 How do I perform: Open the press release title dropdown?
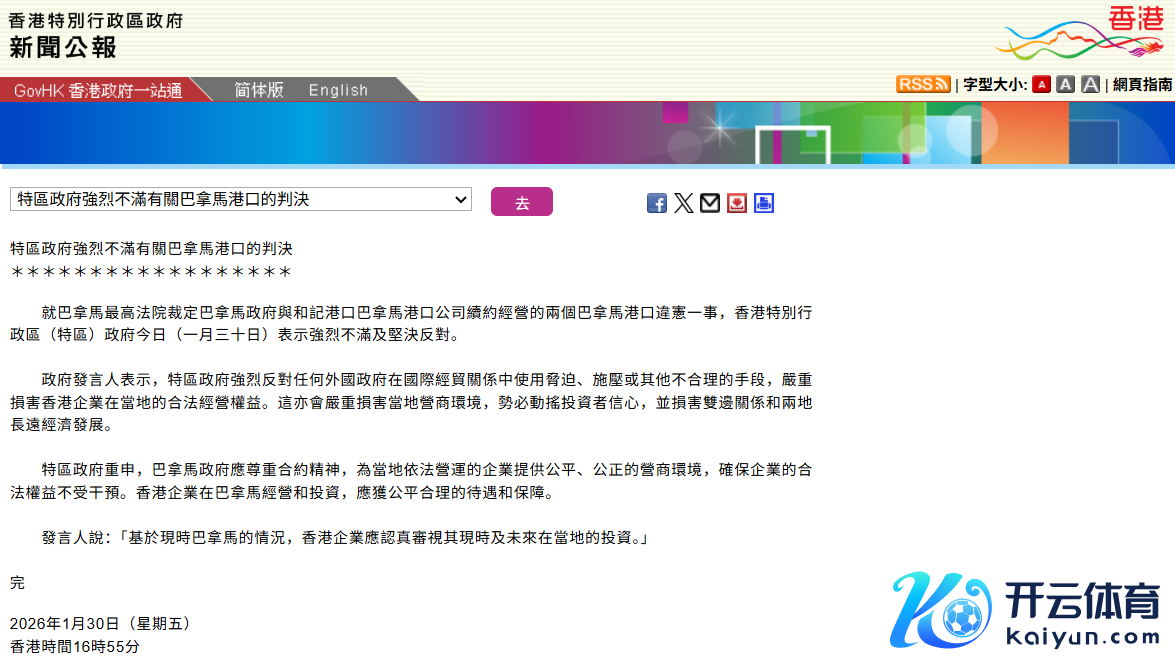[240, 200]
